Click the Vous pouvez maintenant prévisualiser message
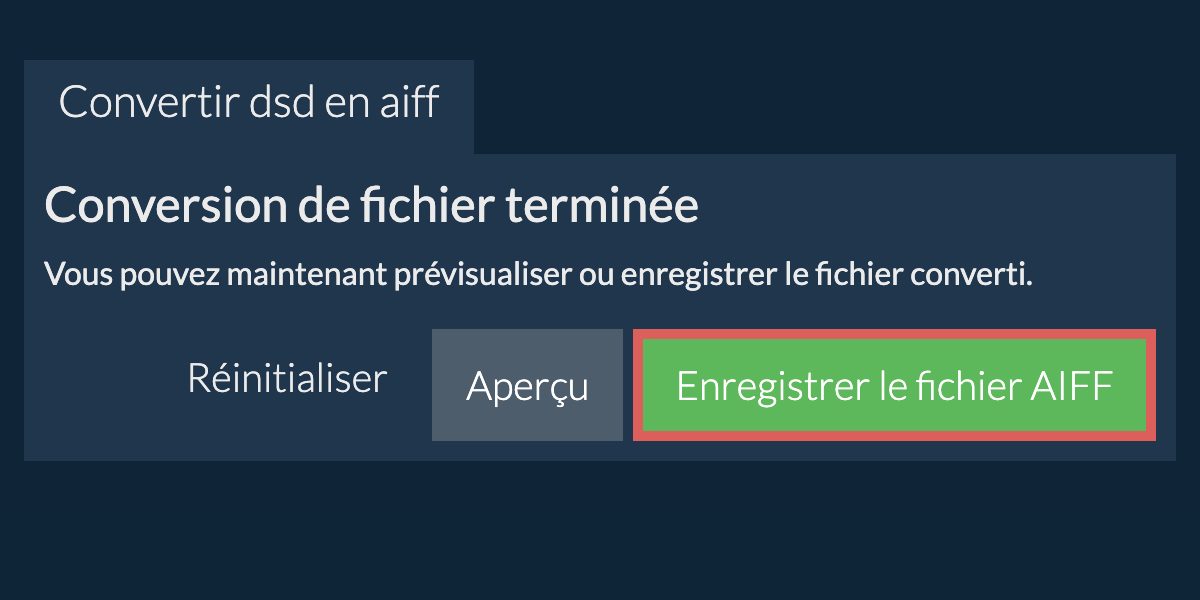This screenshot has width=1200, height=600. pyautogui.click(x=538, y=274)
